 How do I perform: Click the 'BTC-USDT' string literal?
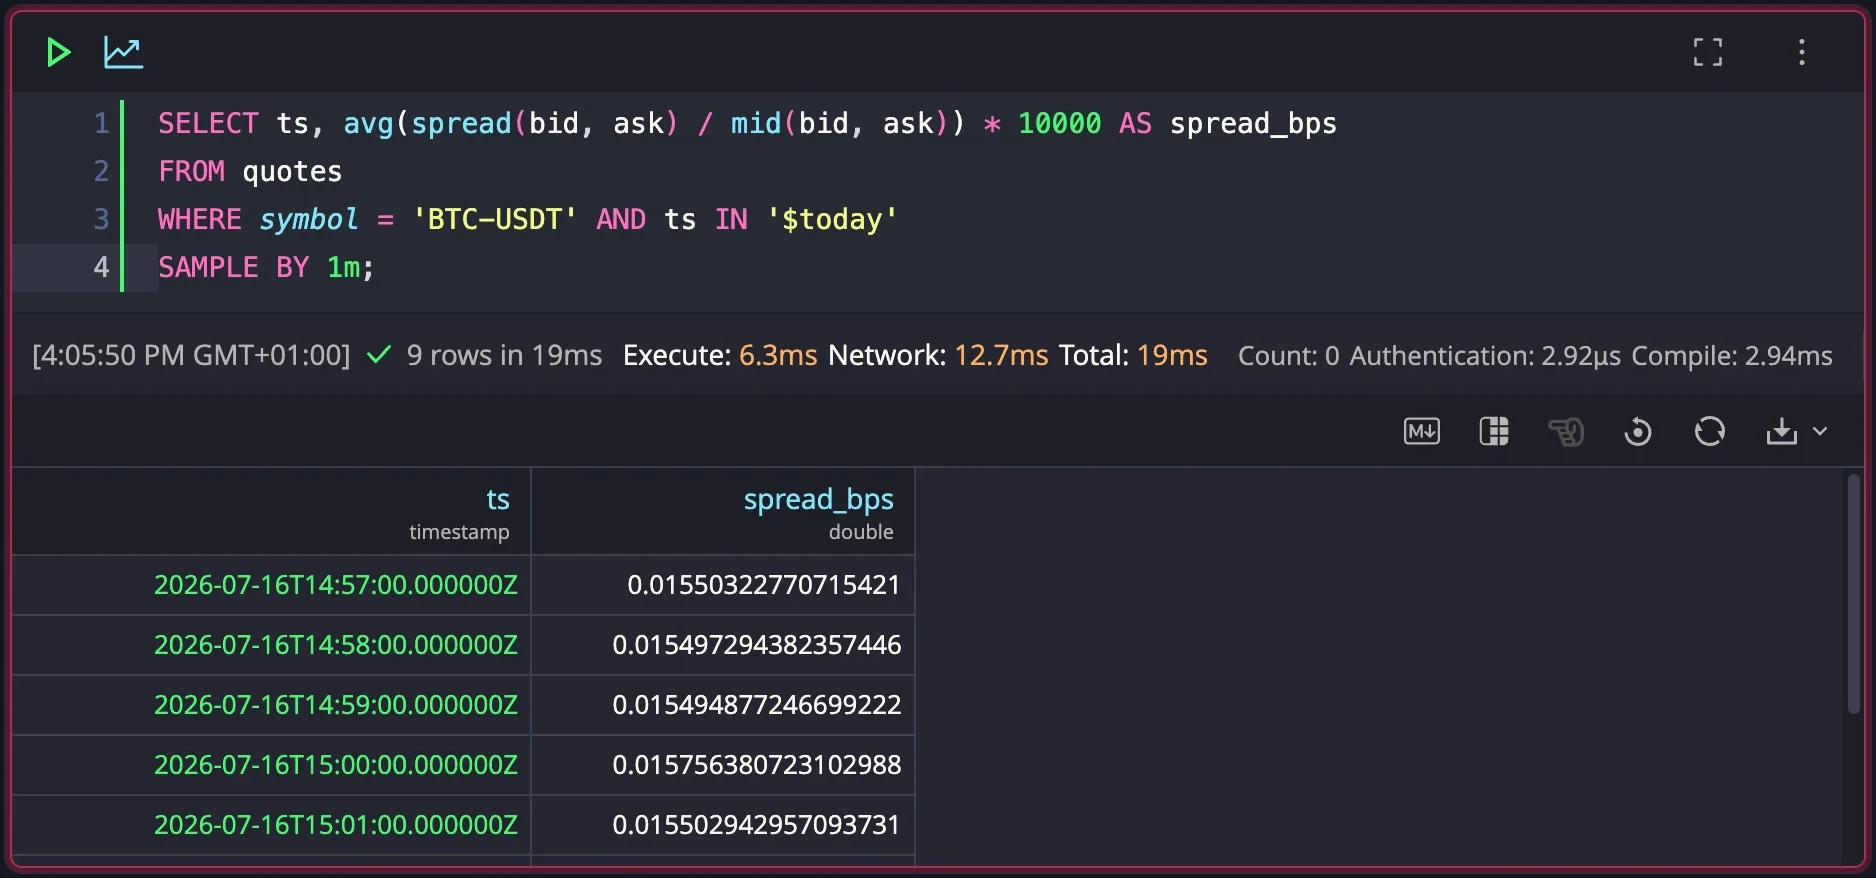click(x=495, y=219)
